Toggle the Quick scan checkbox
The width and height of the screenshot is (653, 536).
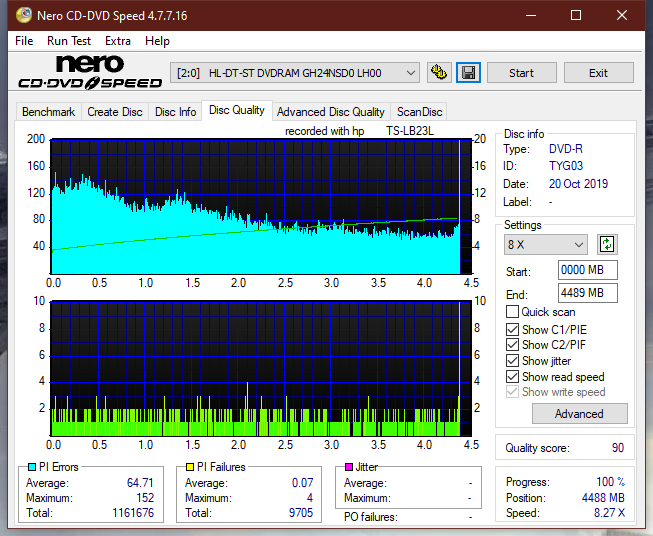point(512,312)
